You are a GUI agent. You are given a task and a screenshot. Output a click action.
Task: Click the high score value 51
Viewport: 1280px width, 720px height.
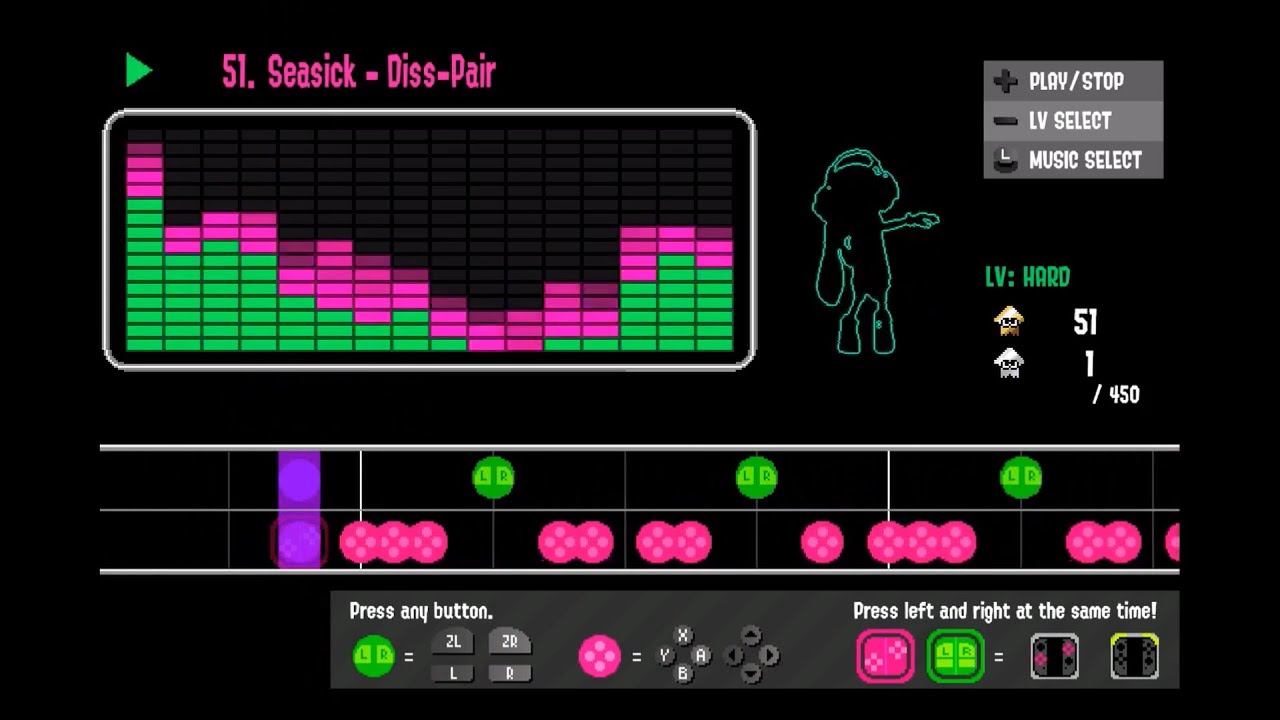[1085, 322]
